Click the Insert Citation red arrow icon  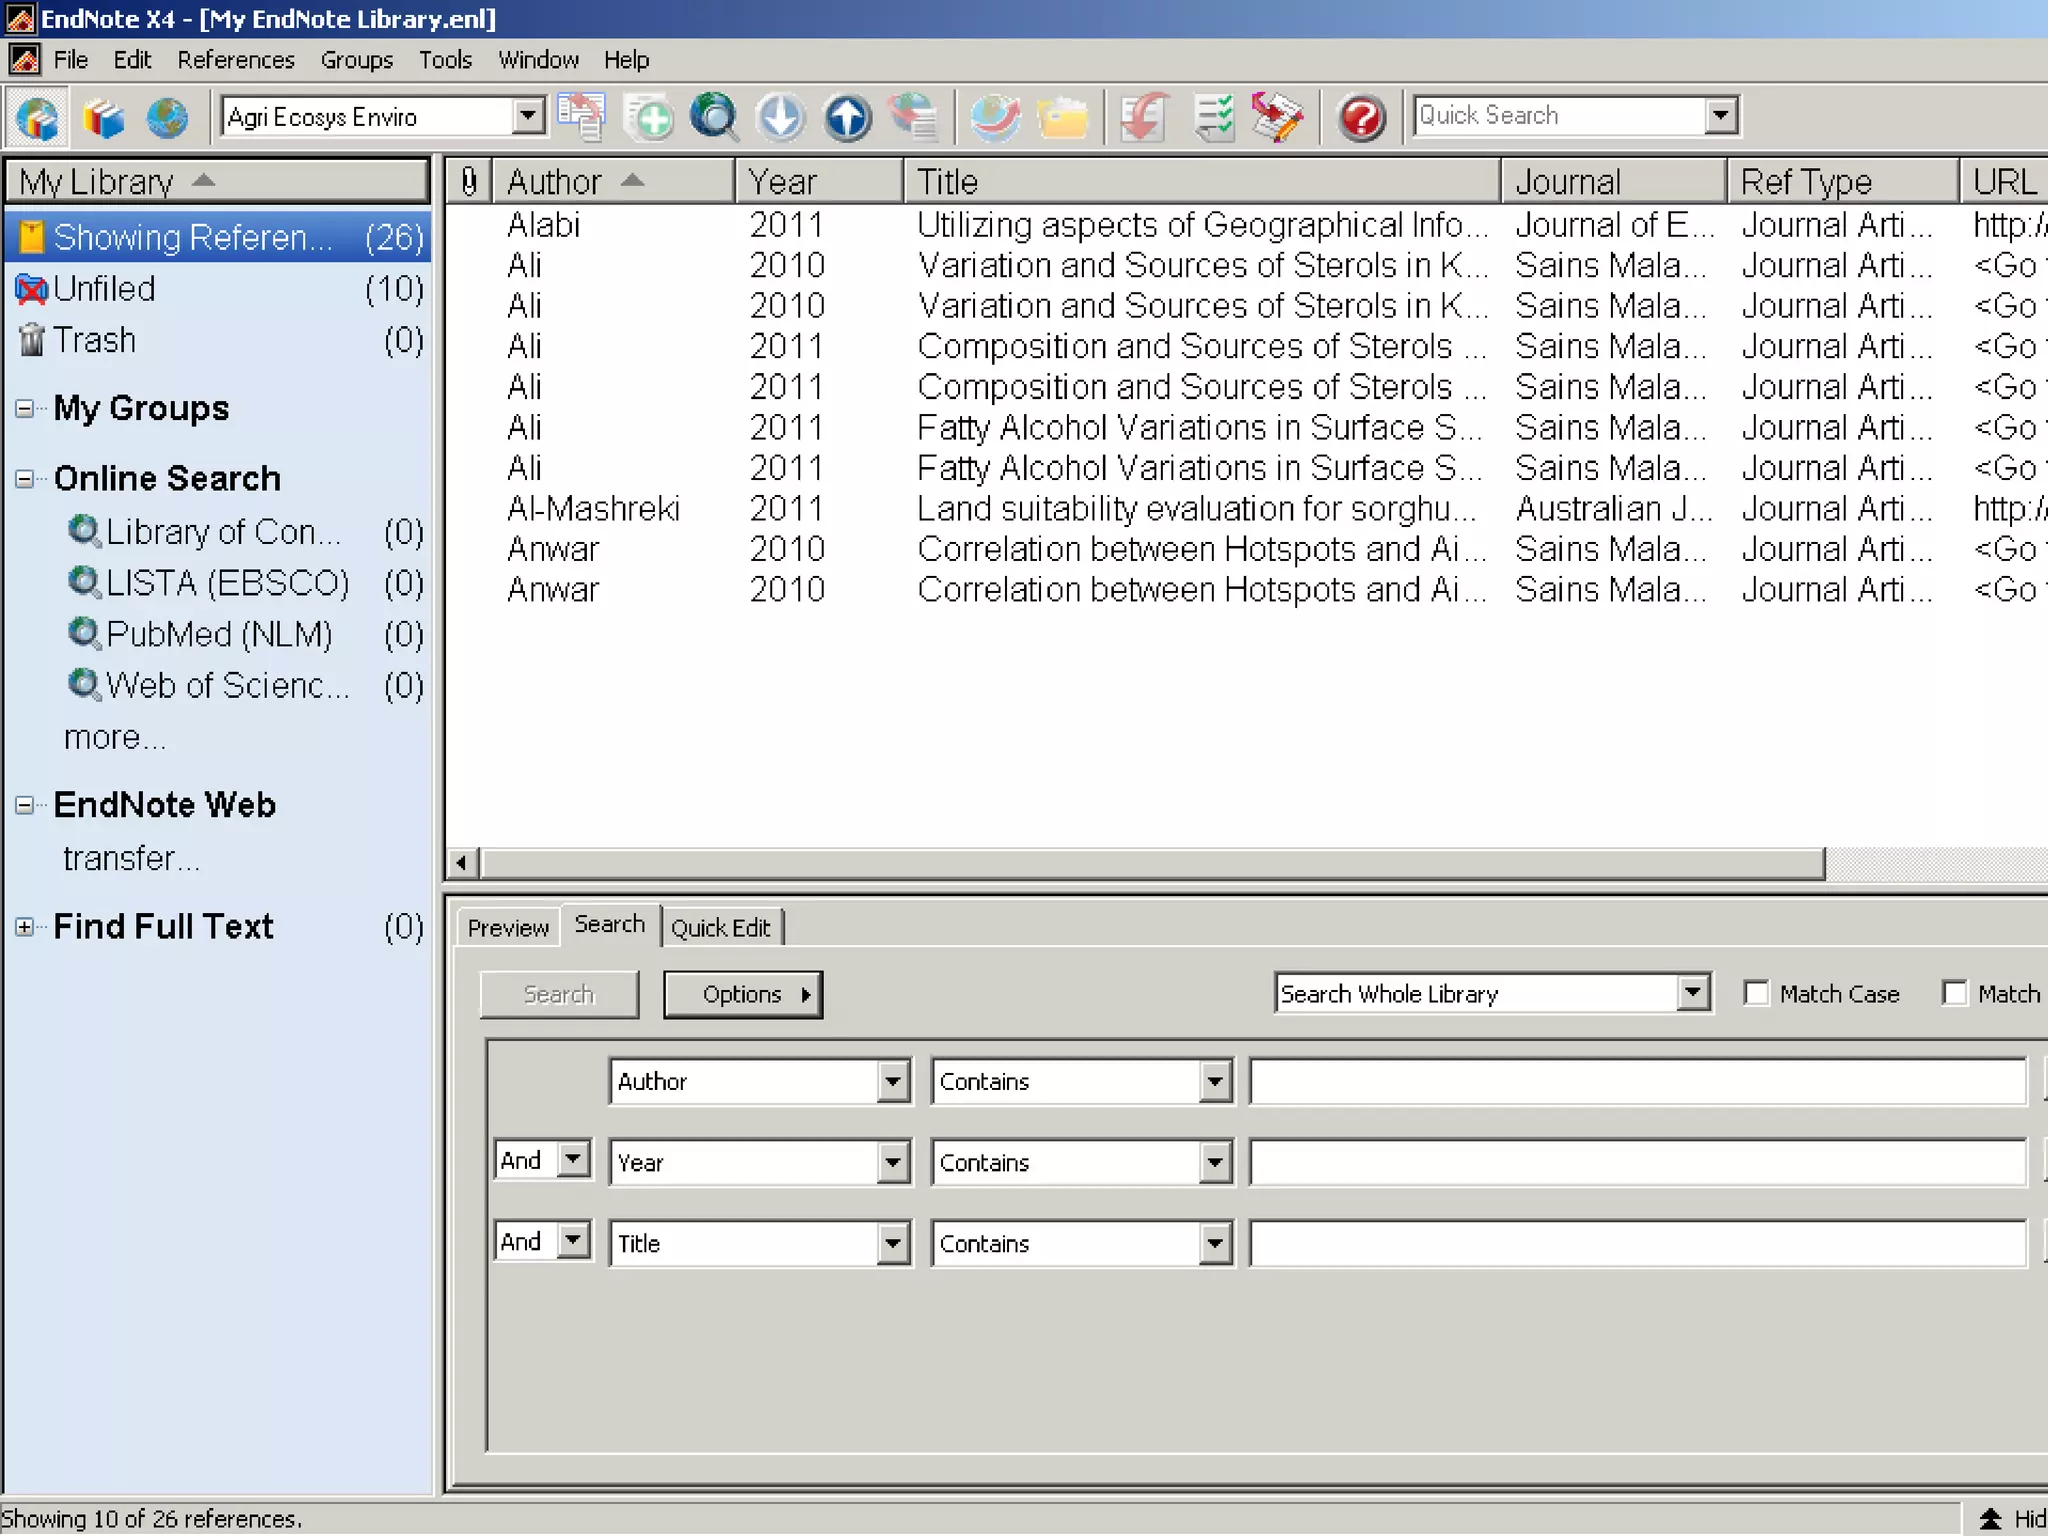pyautogui.click(x=1144, y=117)
